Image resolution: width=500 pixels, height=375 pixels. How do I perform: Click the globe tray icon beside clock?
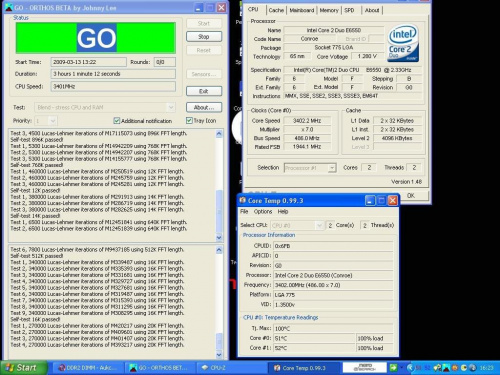pos(473,368)
